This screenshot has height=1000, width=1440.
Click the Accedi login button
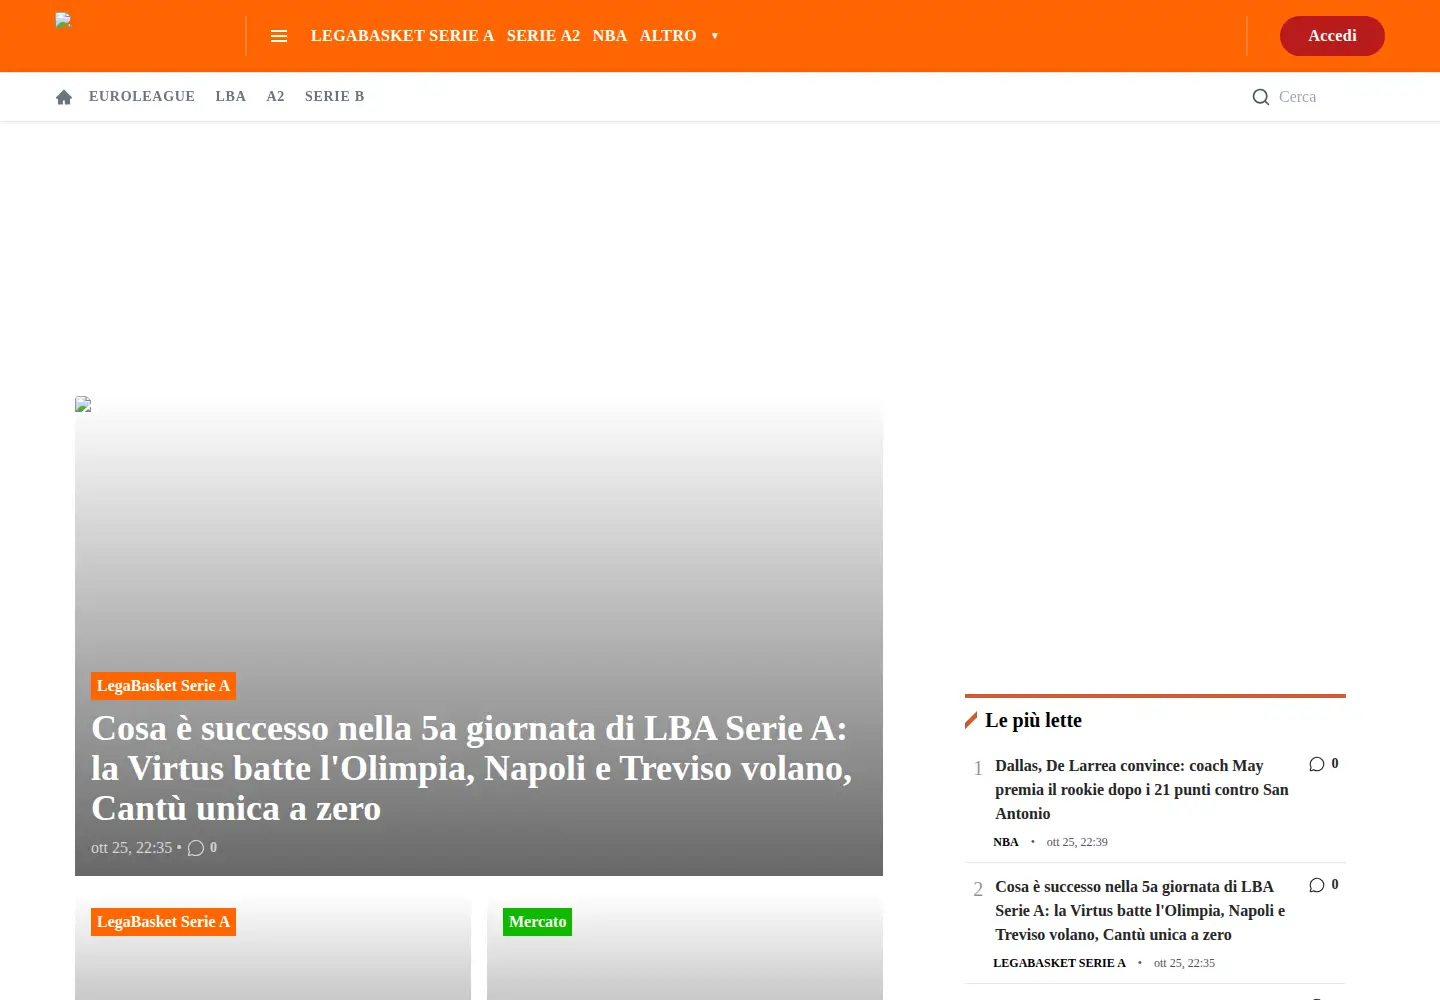1332,36
